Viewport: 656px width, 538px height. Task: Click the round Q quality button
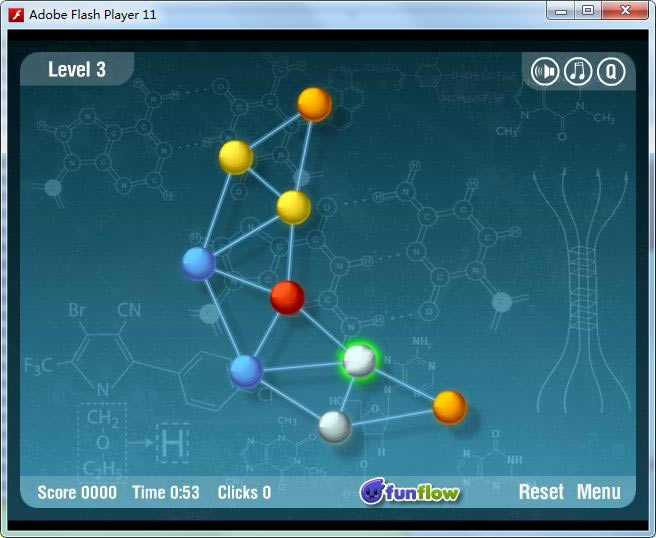tap(611, 72)
